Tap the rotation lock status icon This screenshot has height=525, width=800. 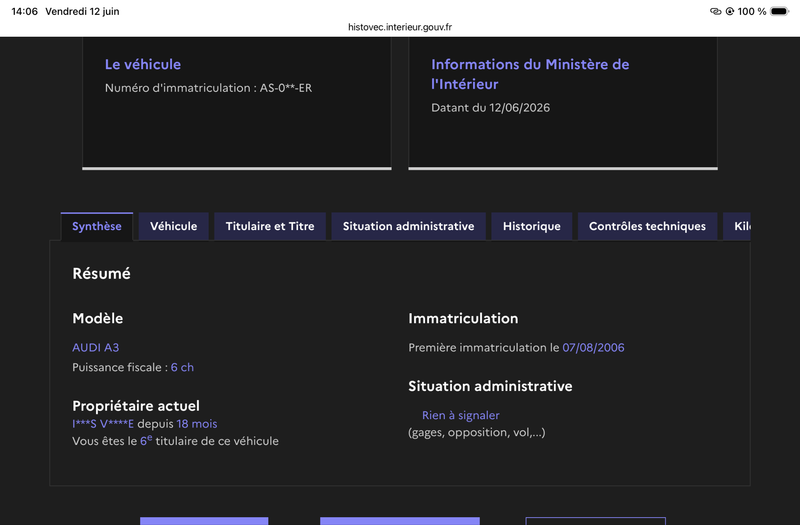(730, 11)
